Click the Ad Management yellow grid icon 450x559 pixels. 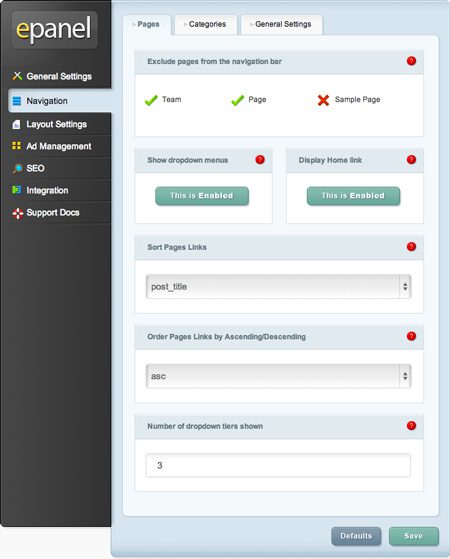(x=16, y=146)
